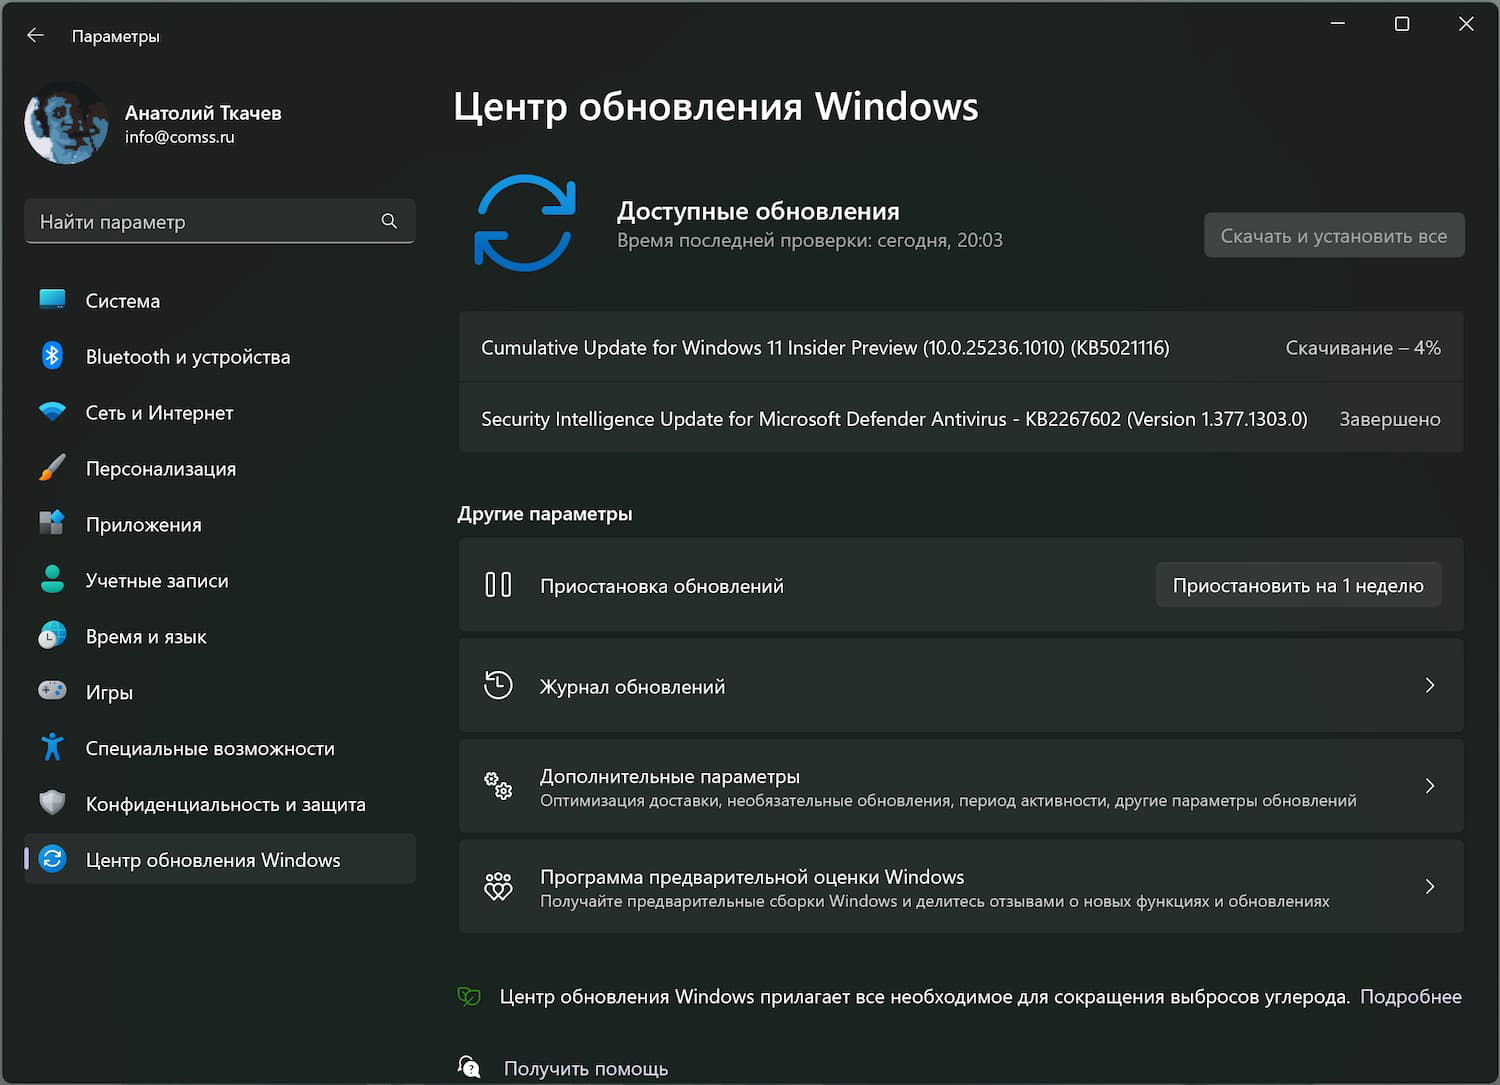Click the back arrow icon

point(36,36)
